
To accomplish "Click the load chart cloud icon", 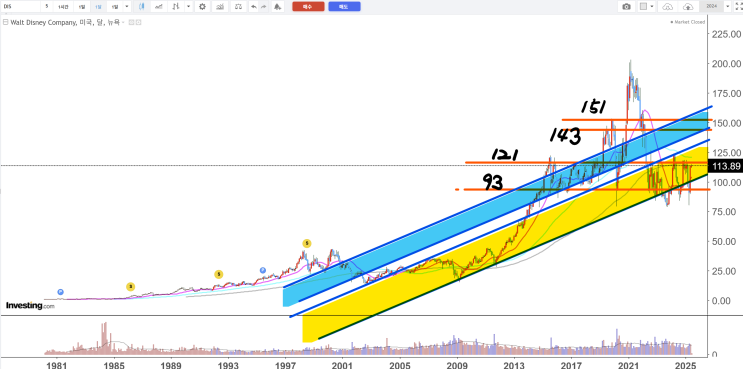I will [667, 7].
